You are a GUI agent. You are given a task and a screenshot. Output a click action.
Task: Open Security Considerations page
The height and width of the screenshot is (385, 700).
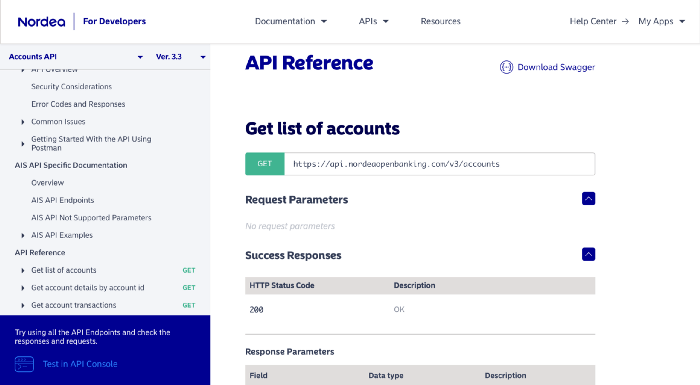(x=71, y=86)
